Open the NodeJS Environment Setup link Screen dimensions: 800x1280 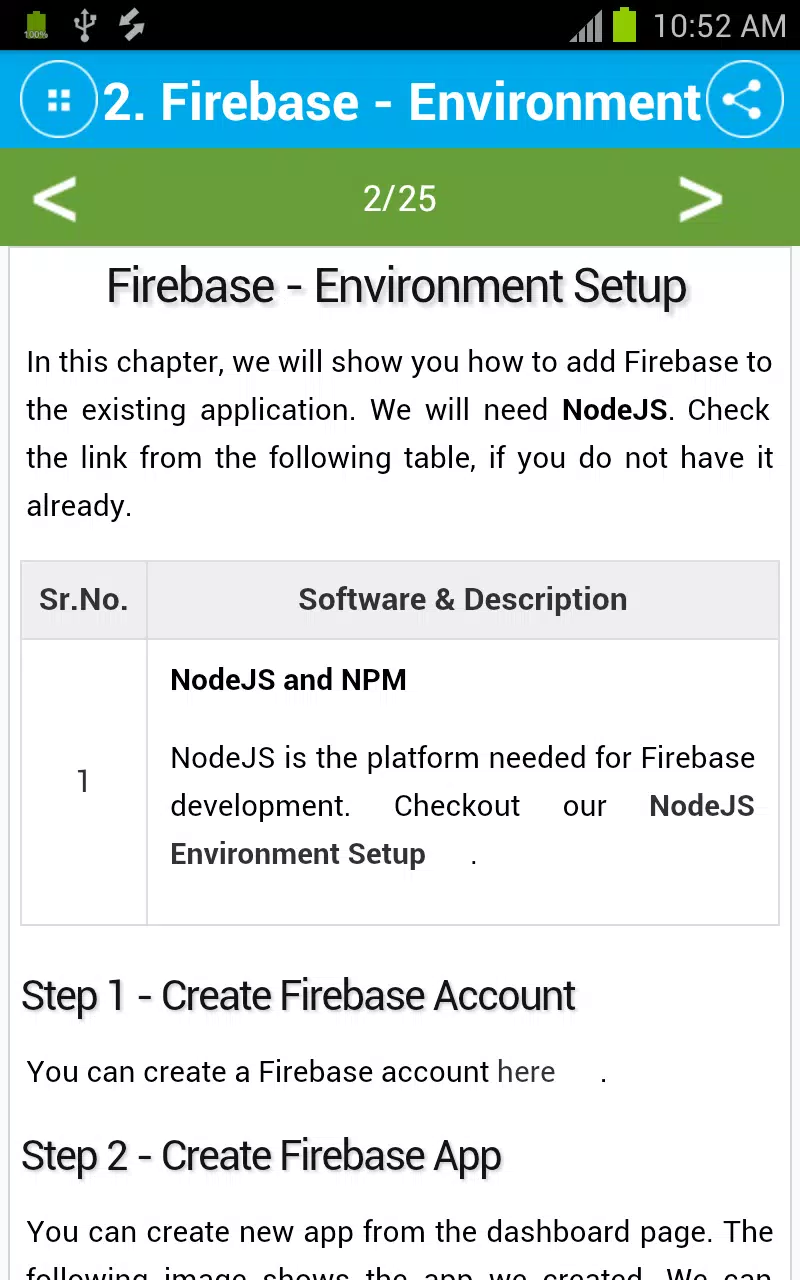click(x=462, y=829)
